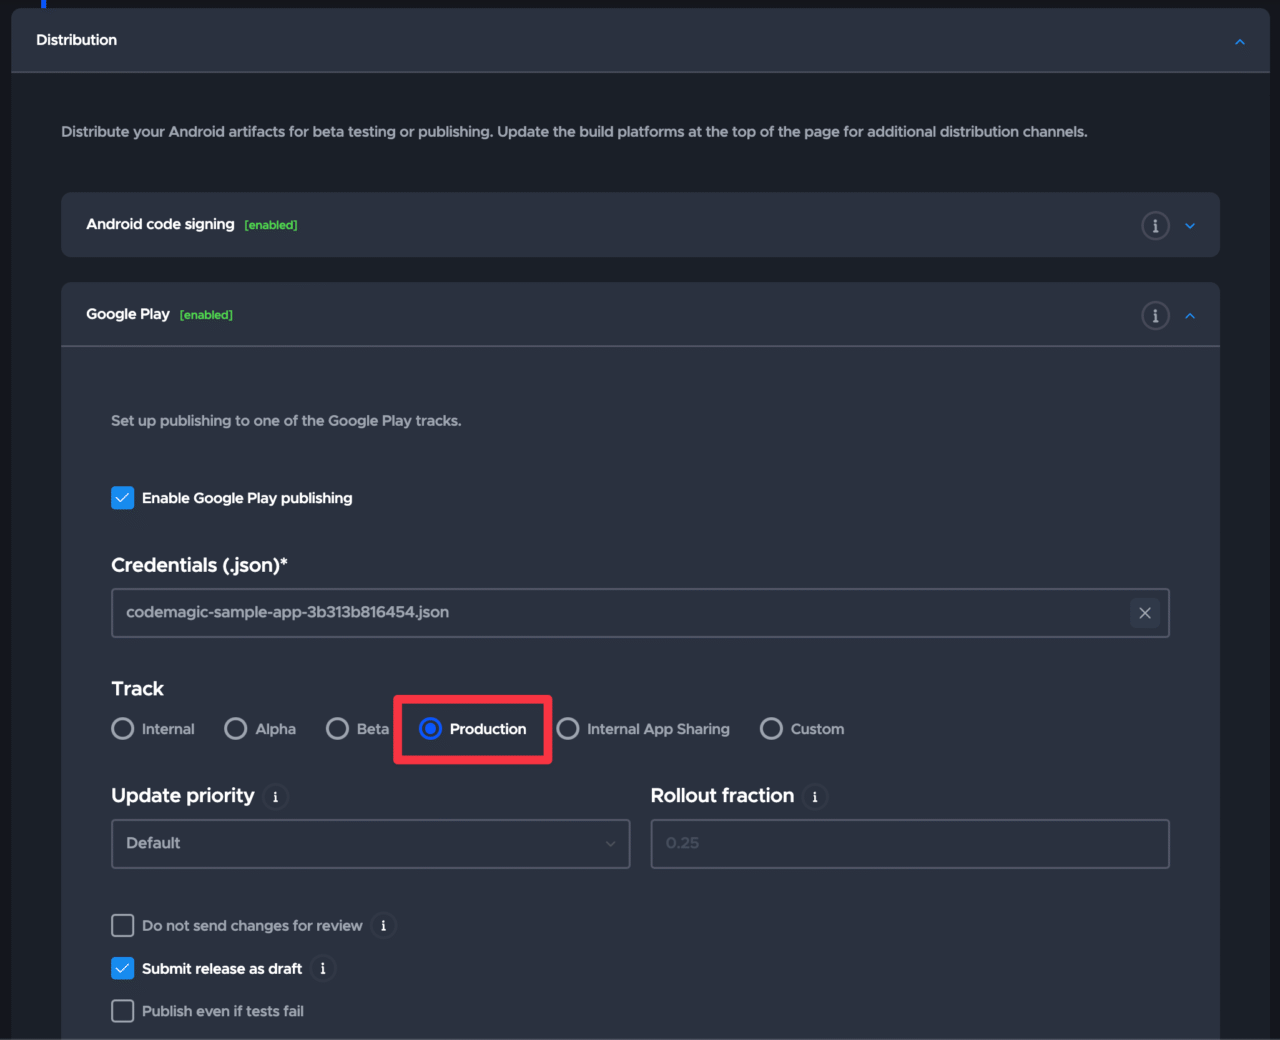This screenshot has width=1280, height=1040.
Task: Select the Internal track
Action: [123, 729]
